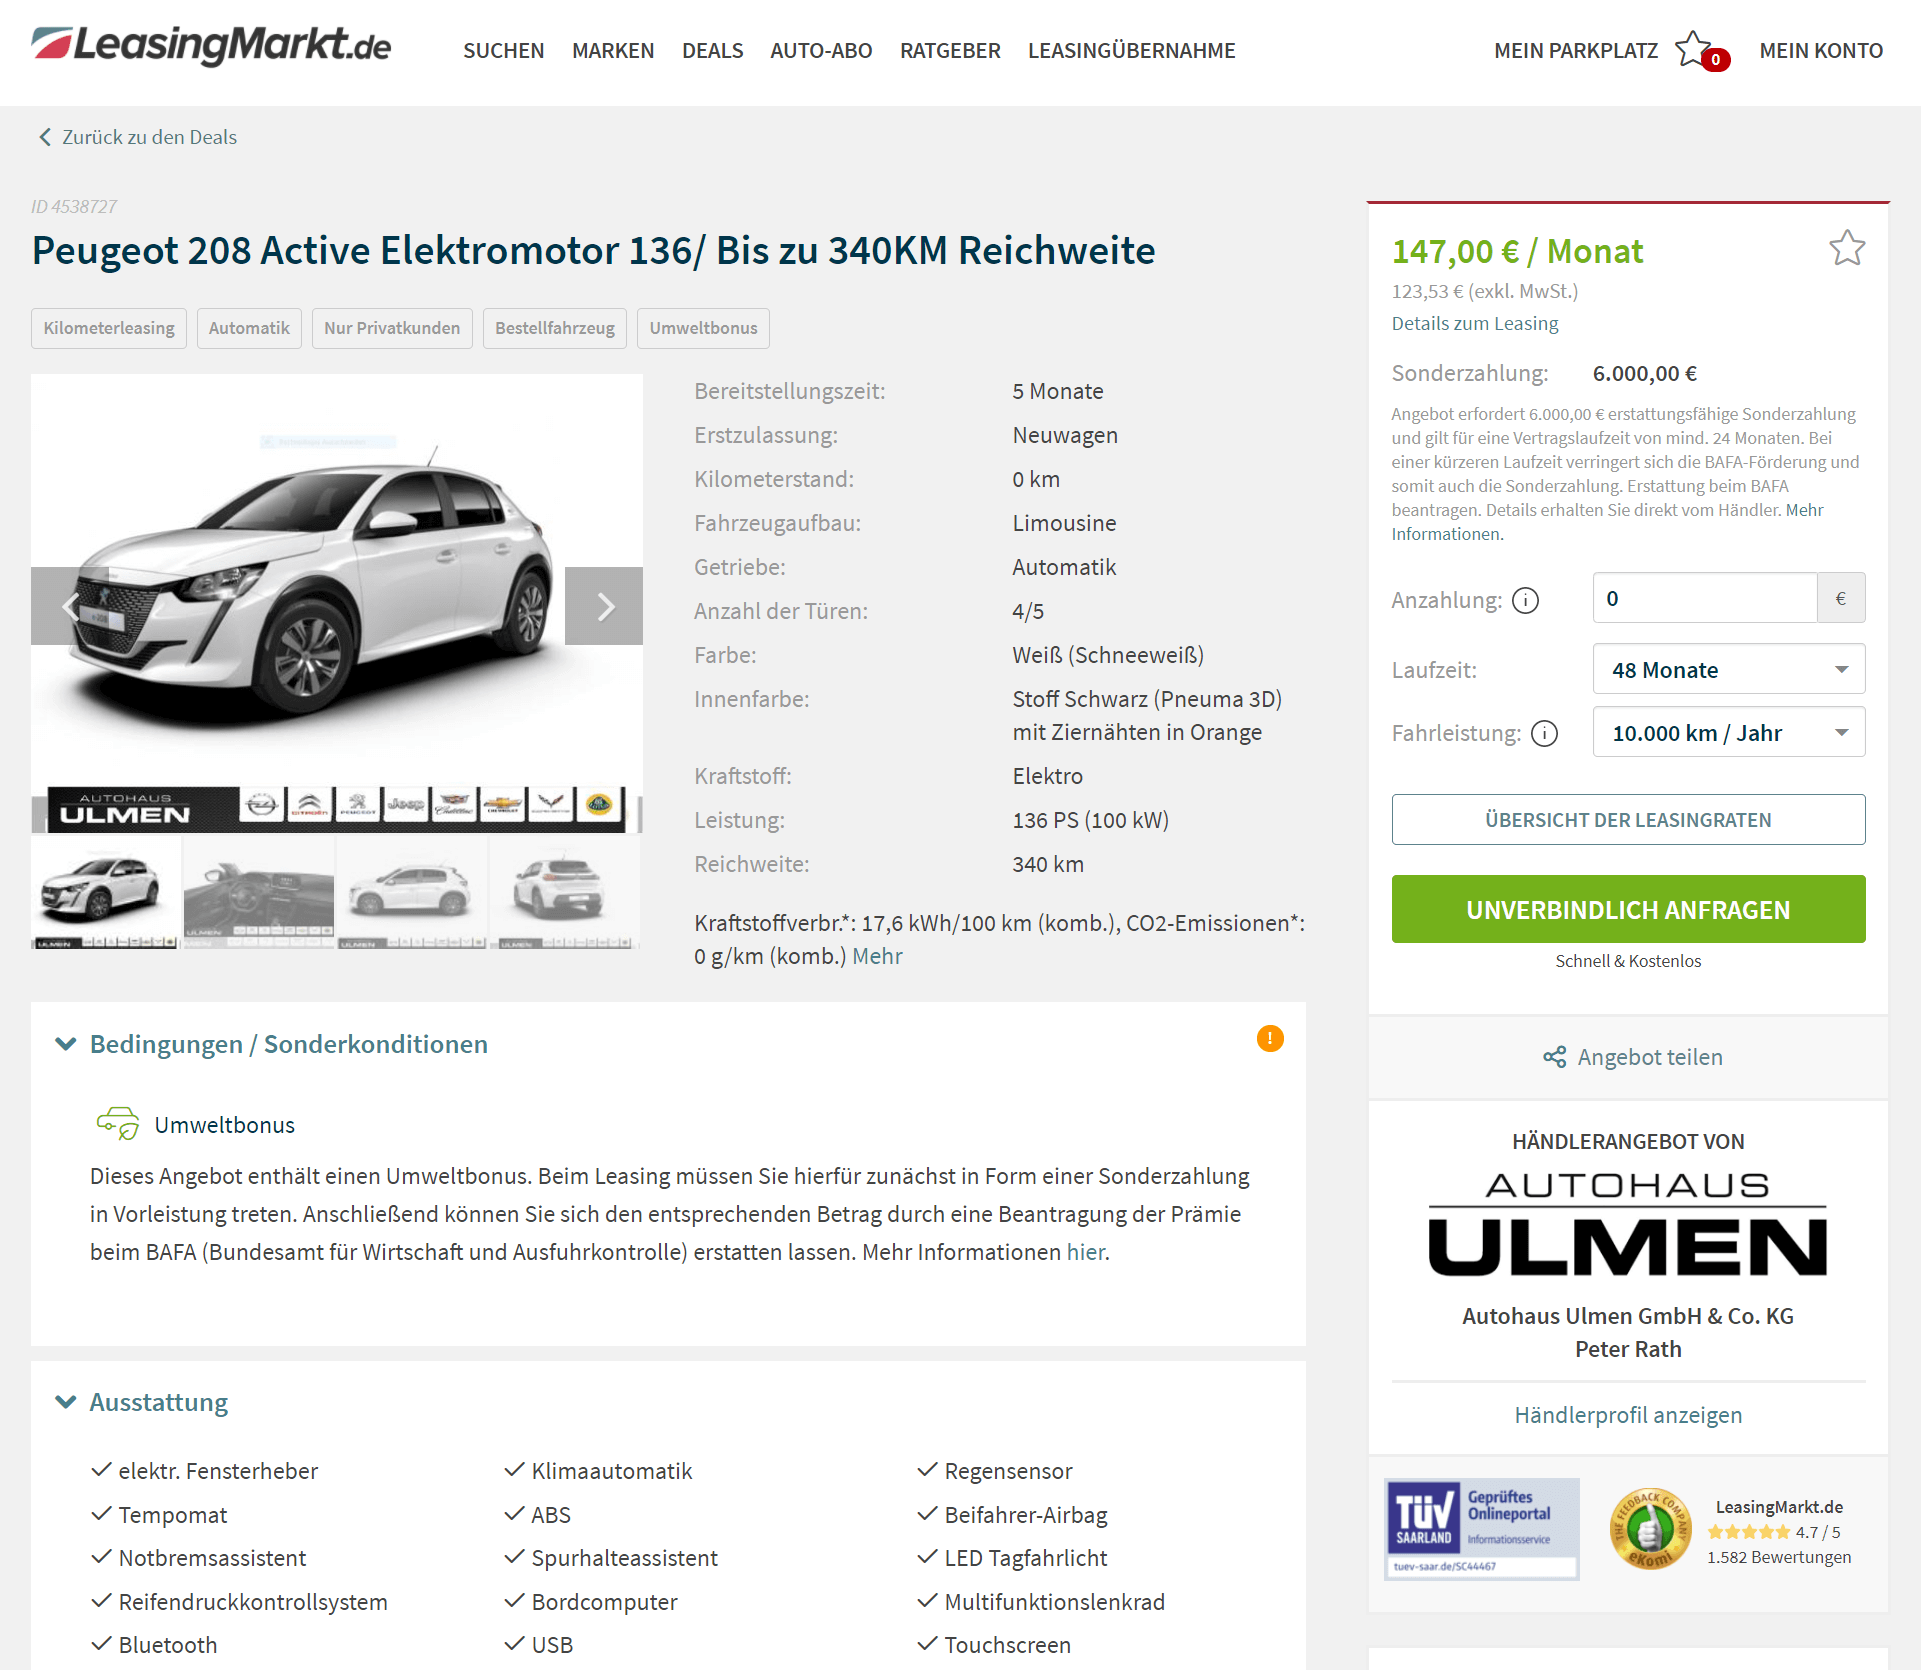
Task: Click the hier link in Umweltbonus text
Action: (1086, 1252)
